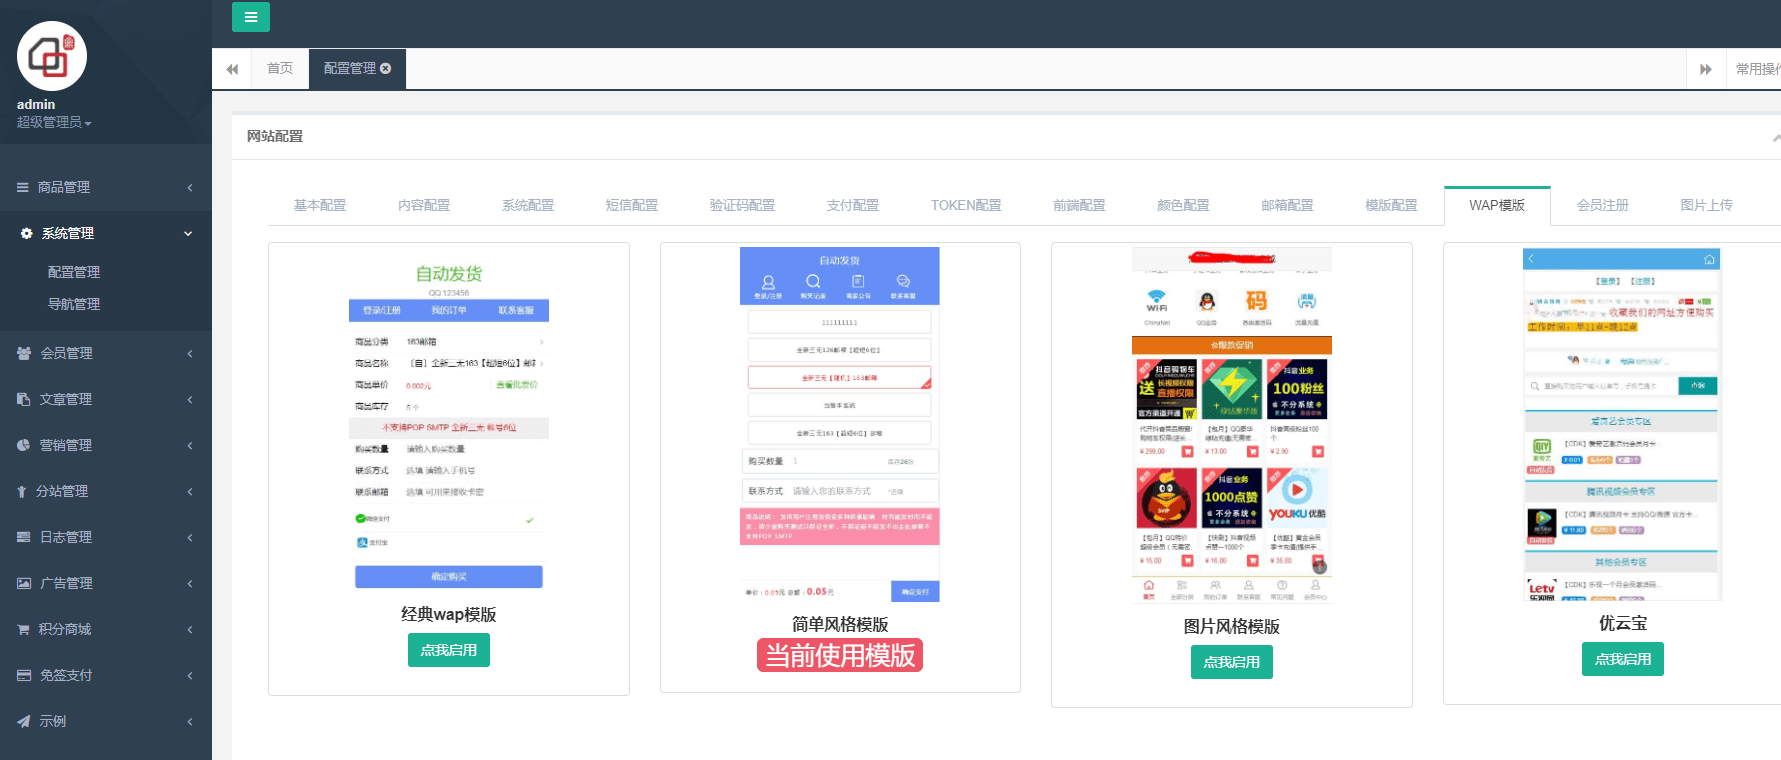Enable the 优云宝 template
The width and height of the screenshot is (1781, 760).
click(1622, 659)
